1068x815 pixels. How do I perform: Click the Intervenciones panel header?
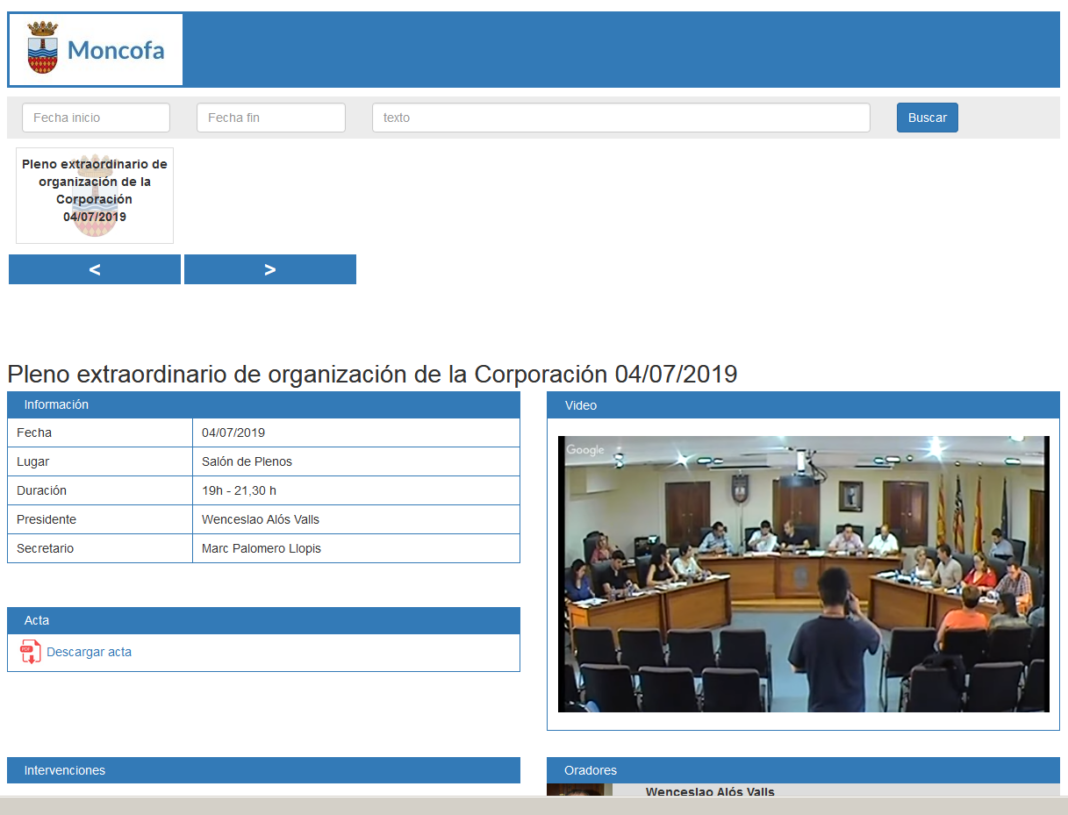click(263, 770)
